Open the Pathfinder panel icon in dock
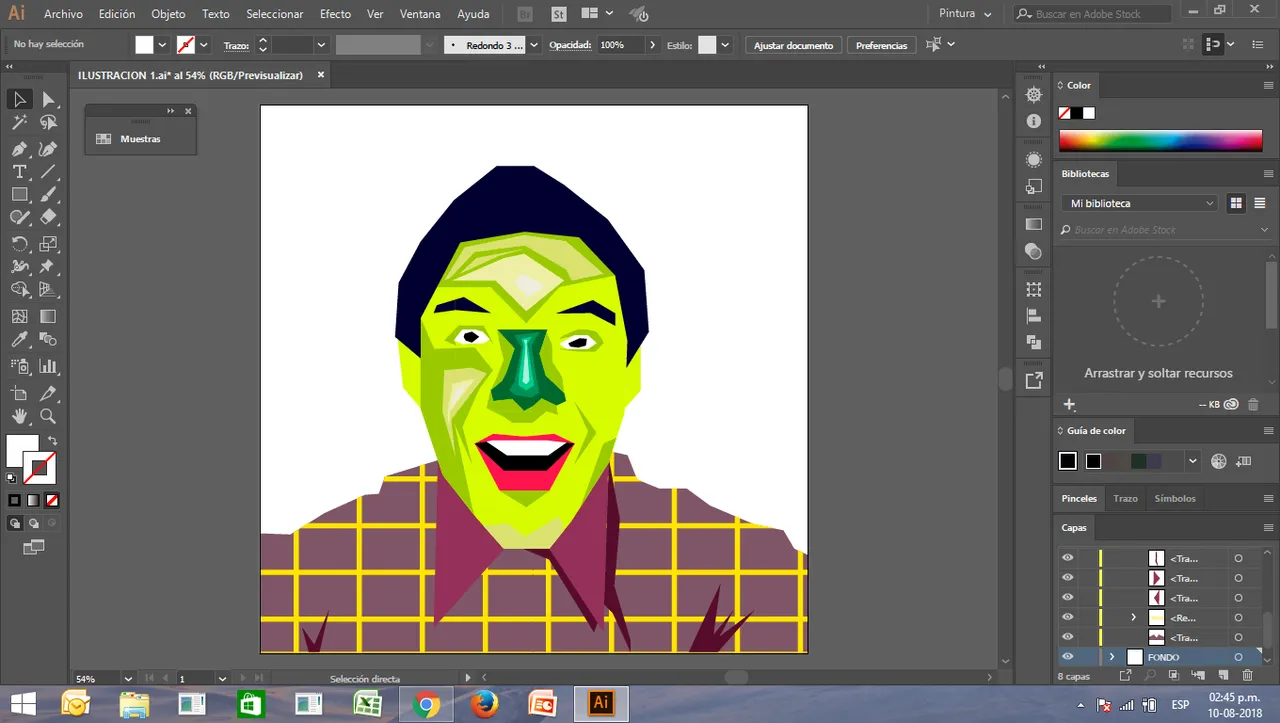 (x=1034, y=341)
